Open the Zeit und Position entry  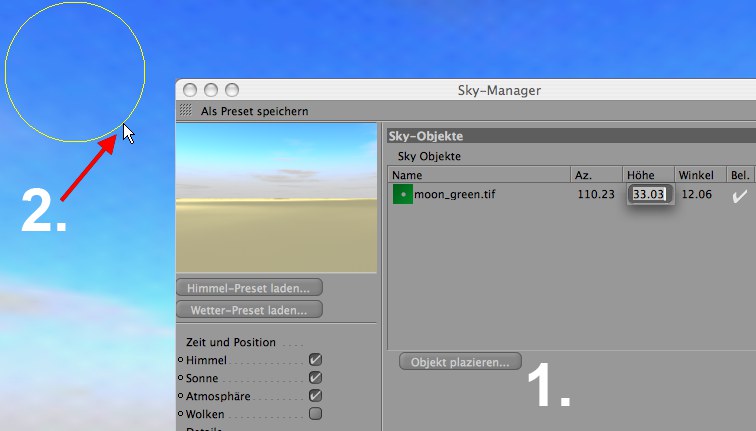[x=231, y=342]
